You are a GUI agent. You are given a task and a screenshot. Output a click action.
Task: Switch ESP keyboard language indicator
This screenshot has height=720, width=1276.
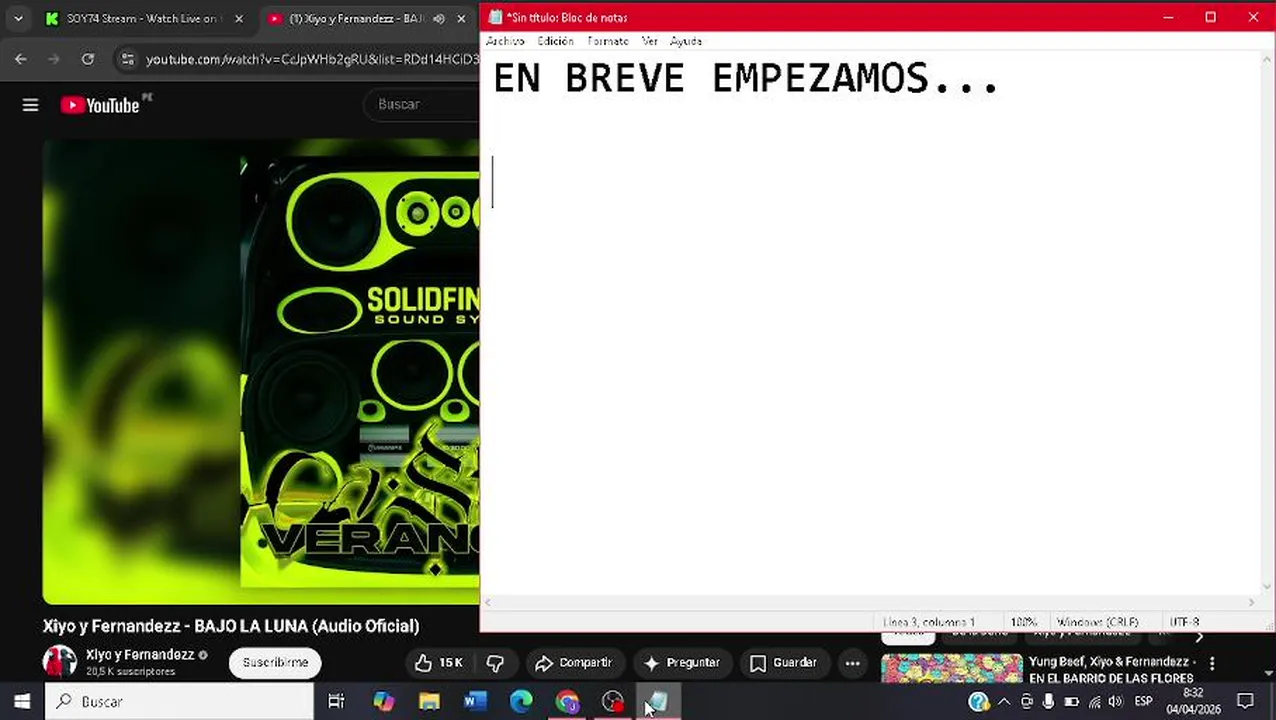[x=1144, y=702]
